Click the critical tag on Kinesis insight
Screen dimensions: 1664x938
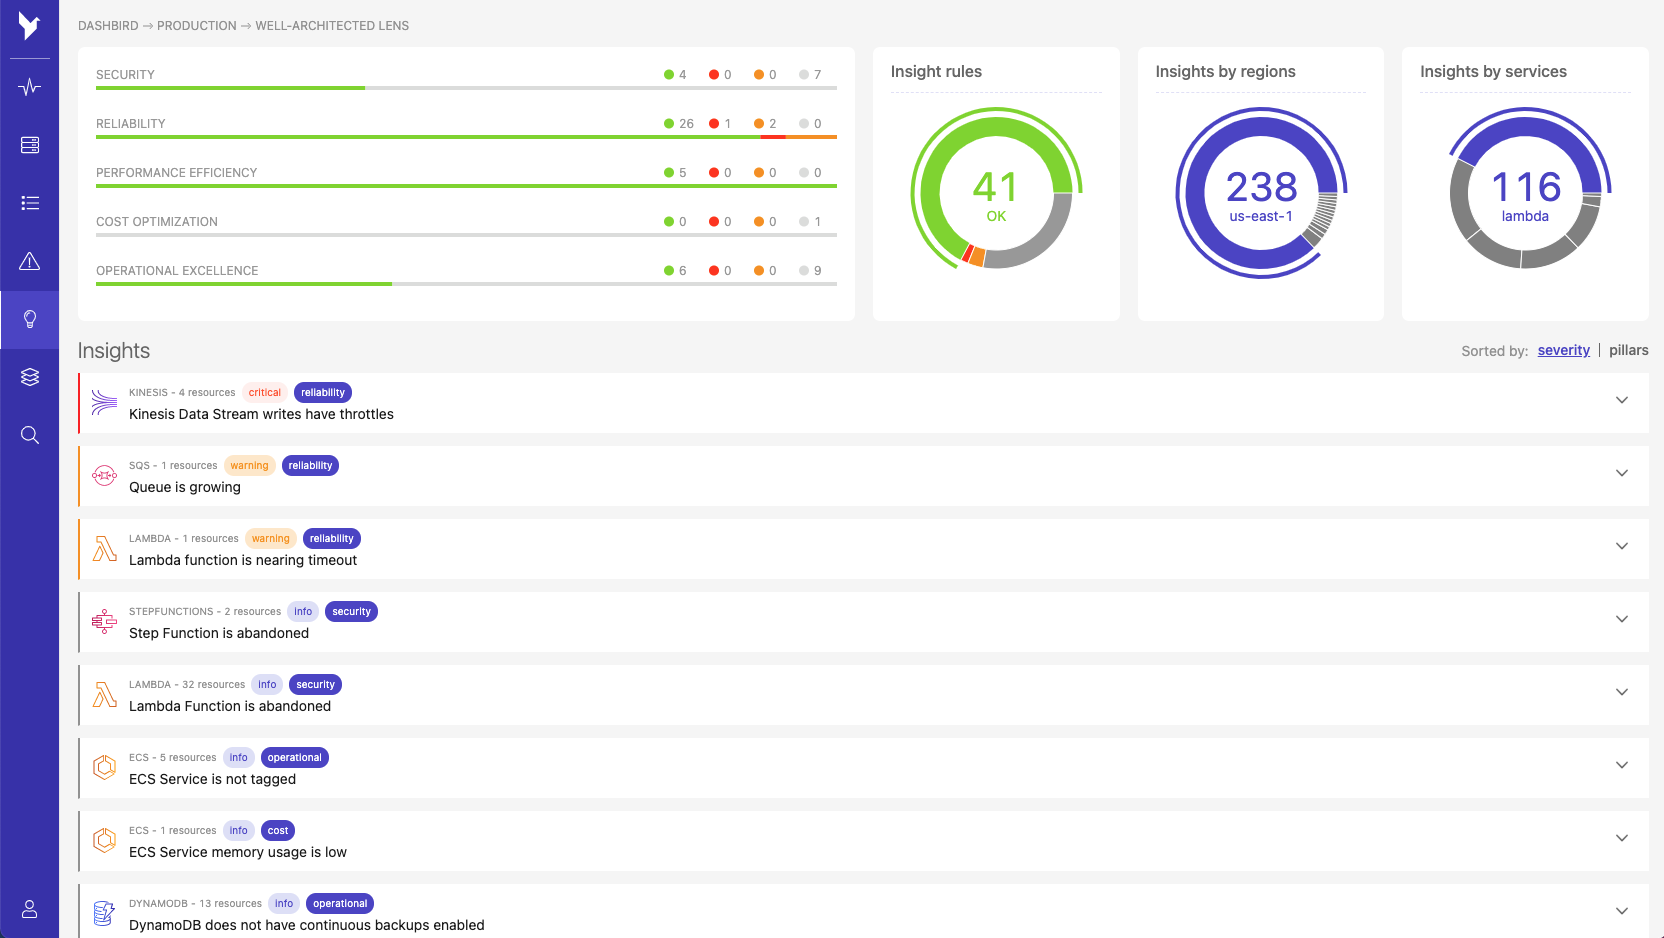click(x=264, y=393)
